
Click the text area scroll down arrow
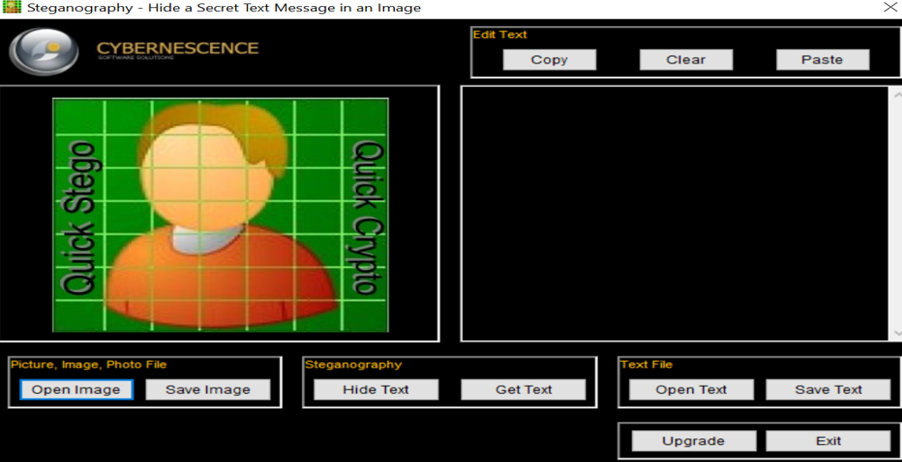tap(896, 333)
